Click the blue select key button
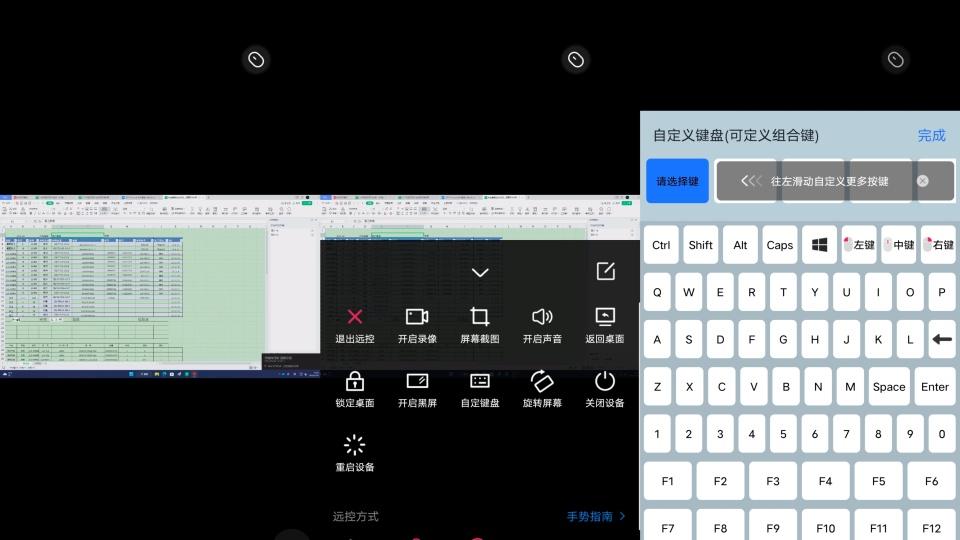 [x=677, y=181]
